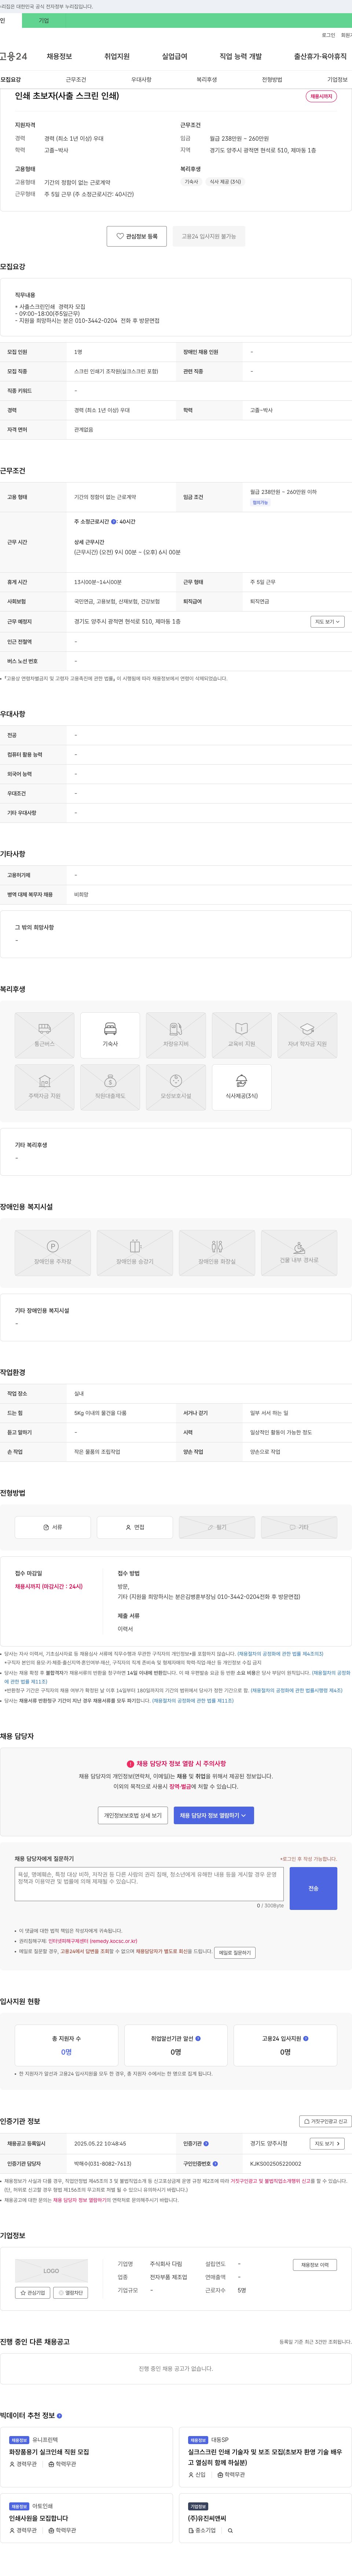The width and height of the screenshot is (352, 2576).
Task: Jump to the 복리후생 section tab
Action: [x=207, y=79]
